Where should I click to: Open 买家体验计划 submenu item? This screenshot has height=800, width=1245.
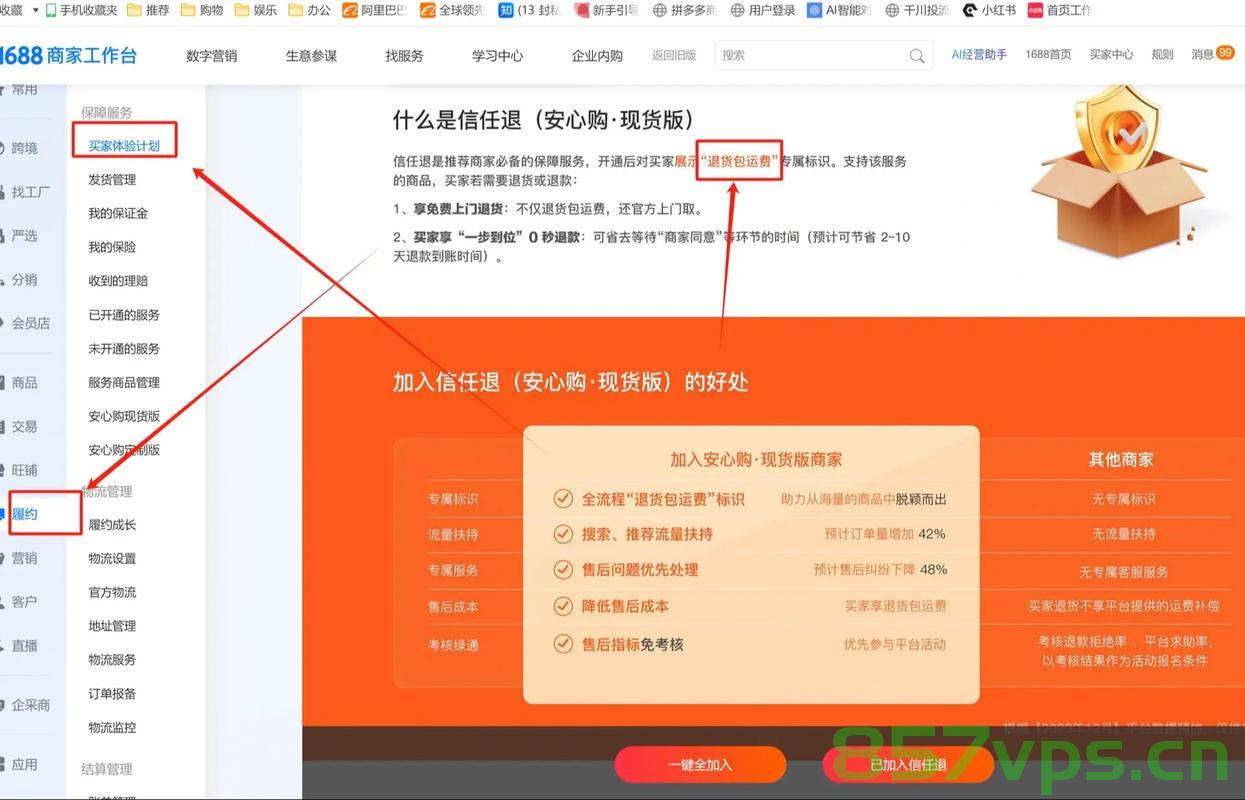tap(124, 146)
